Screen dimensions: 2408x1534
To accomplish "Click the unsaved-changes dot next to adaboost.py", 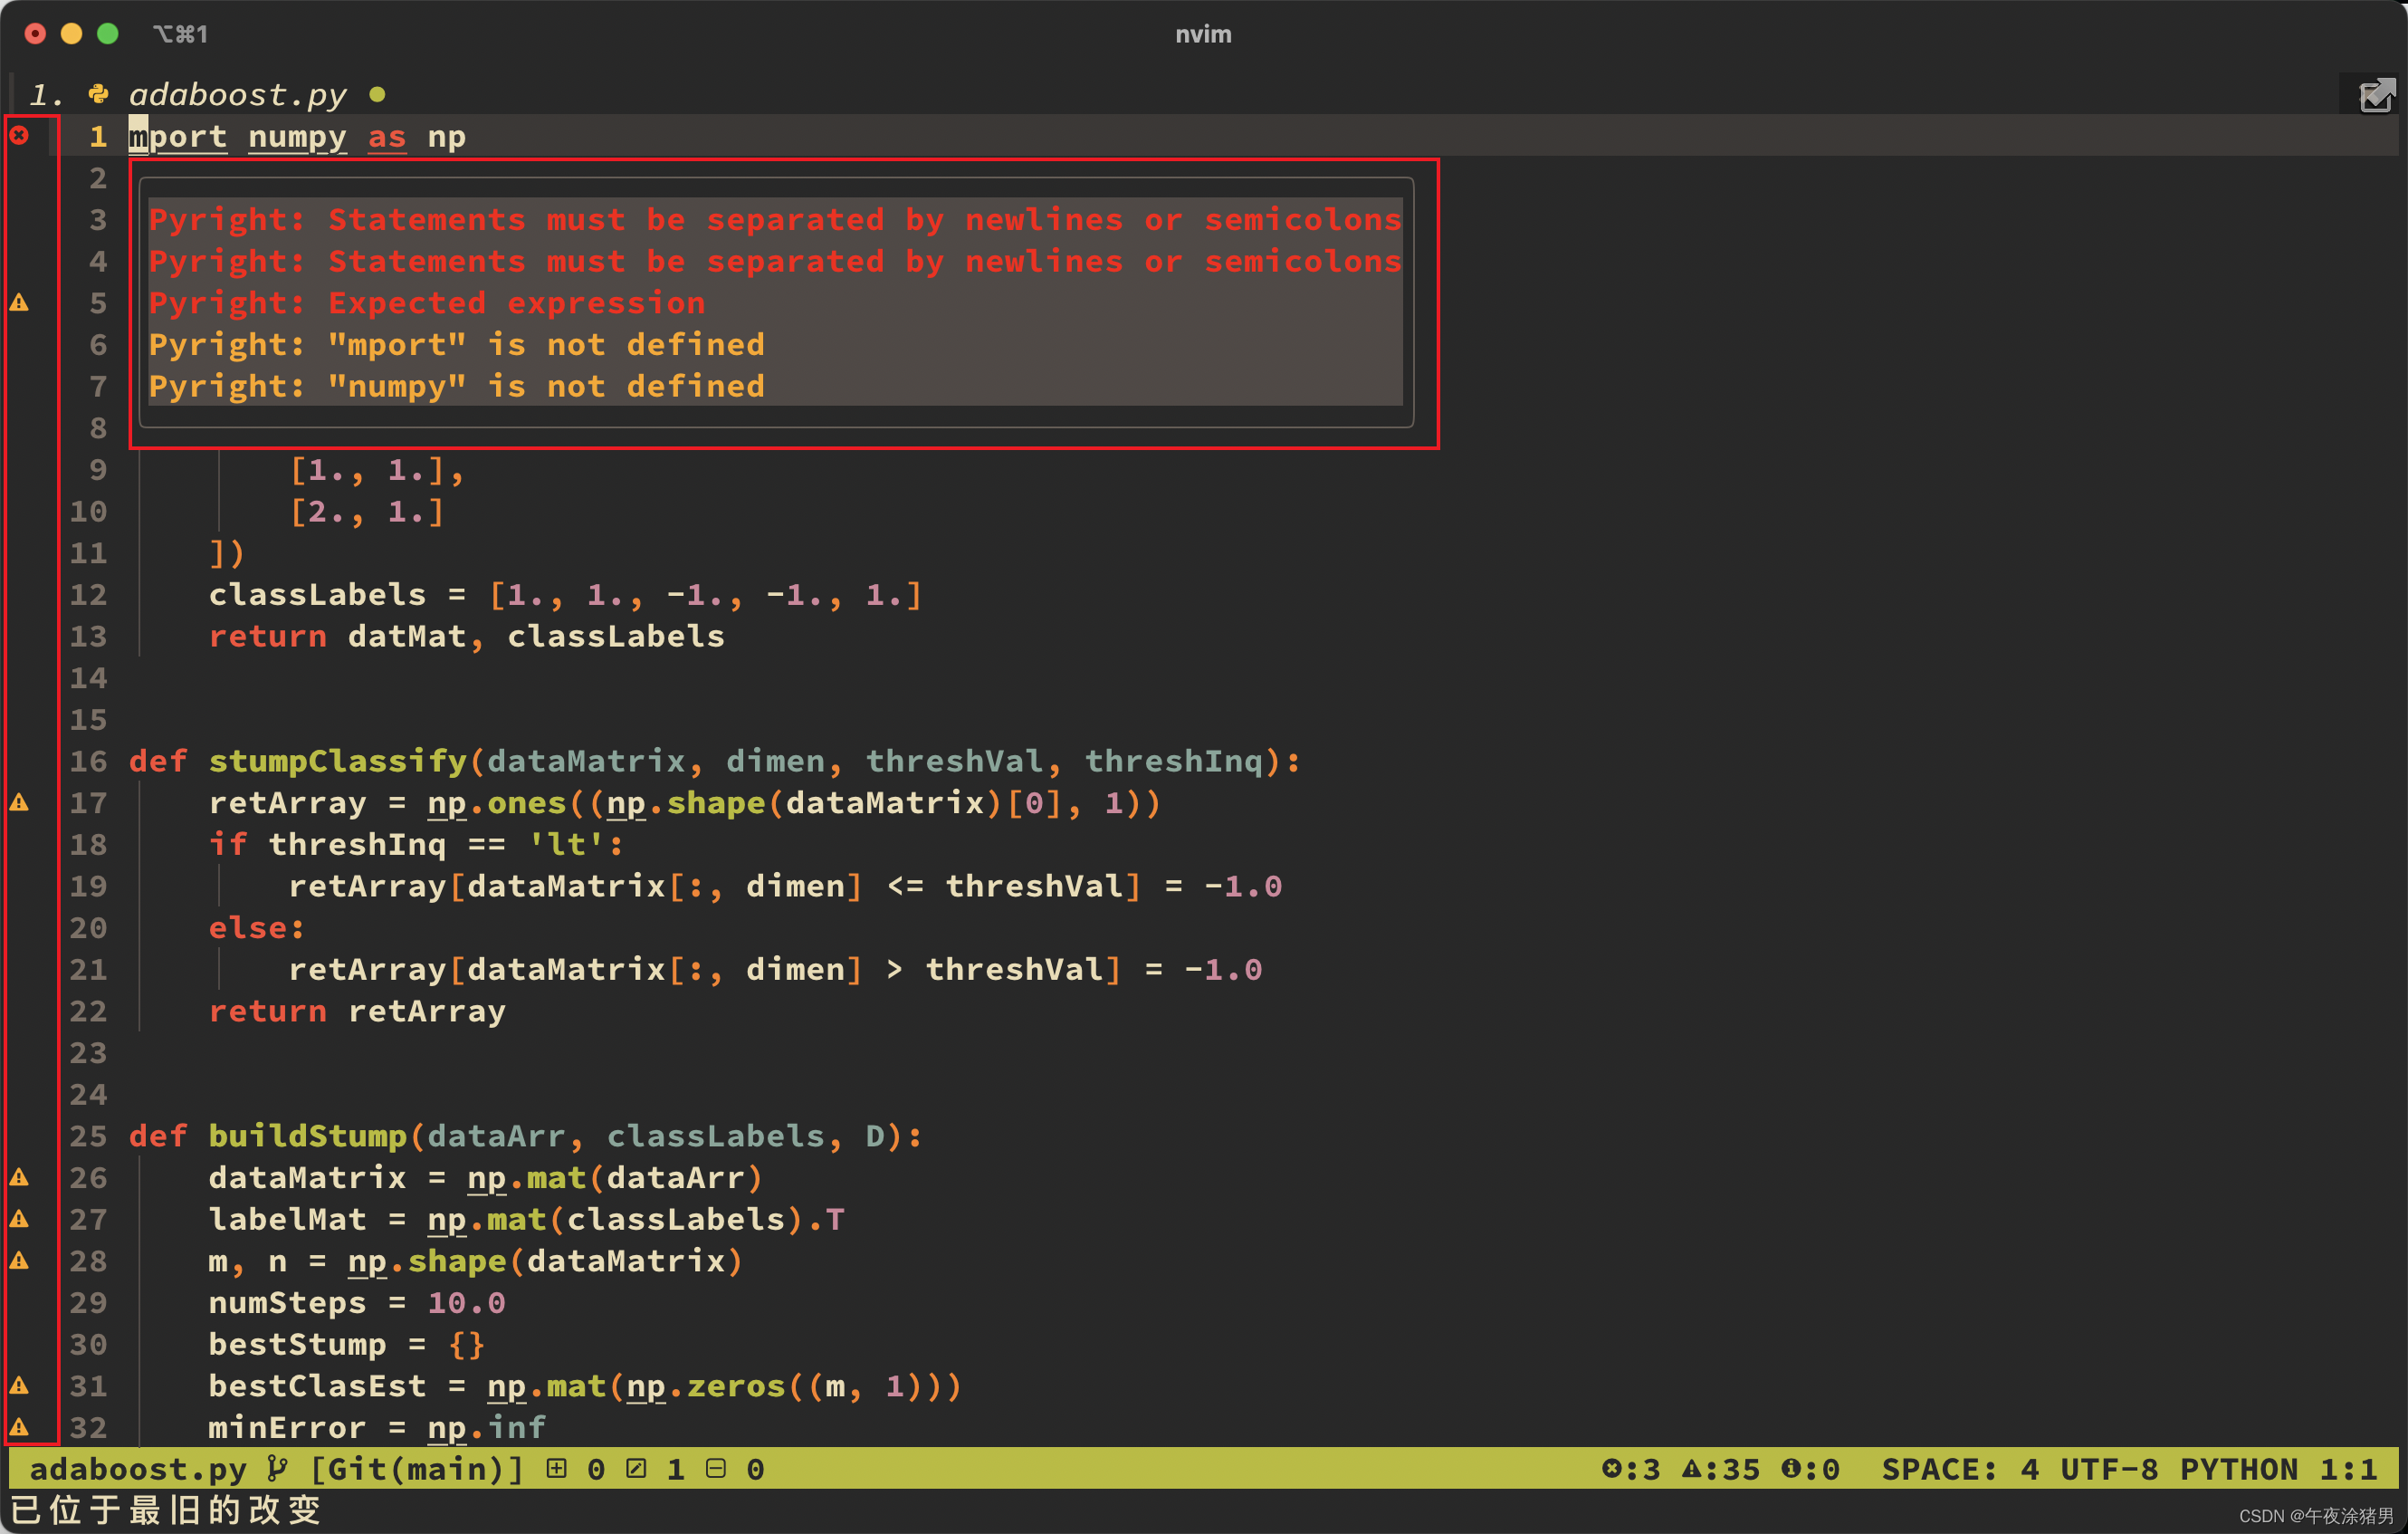I will tap(377, 95).
